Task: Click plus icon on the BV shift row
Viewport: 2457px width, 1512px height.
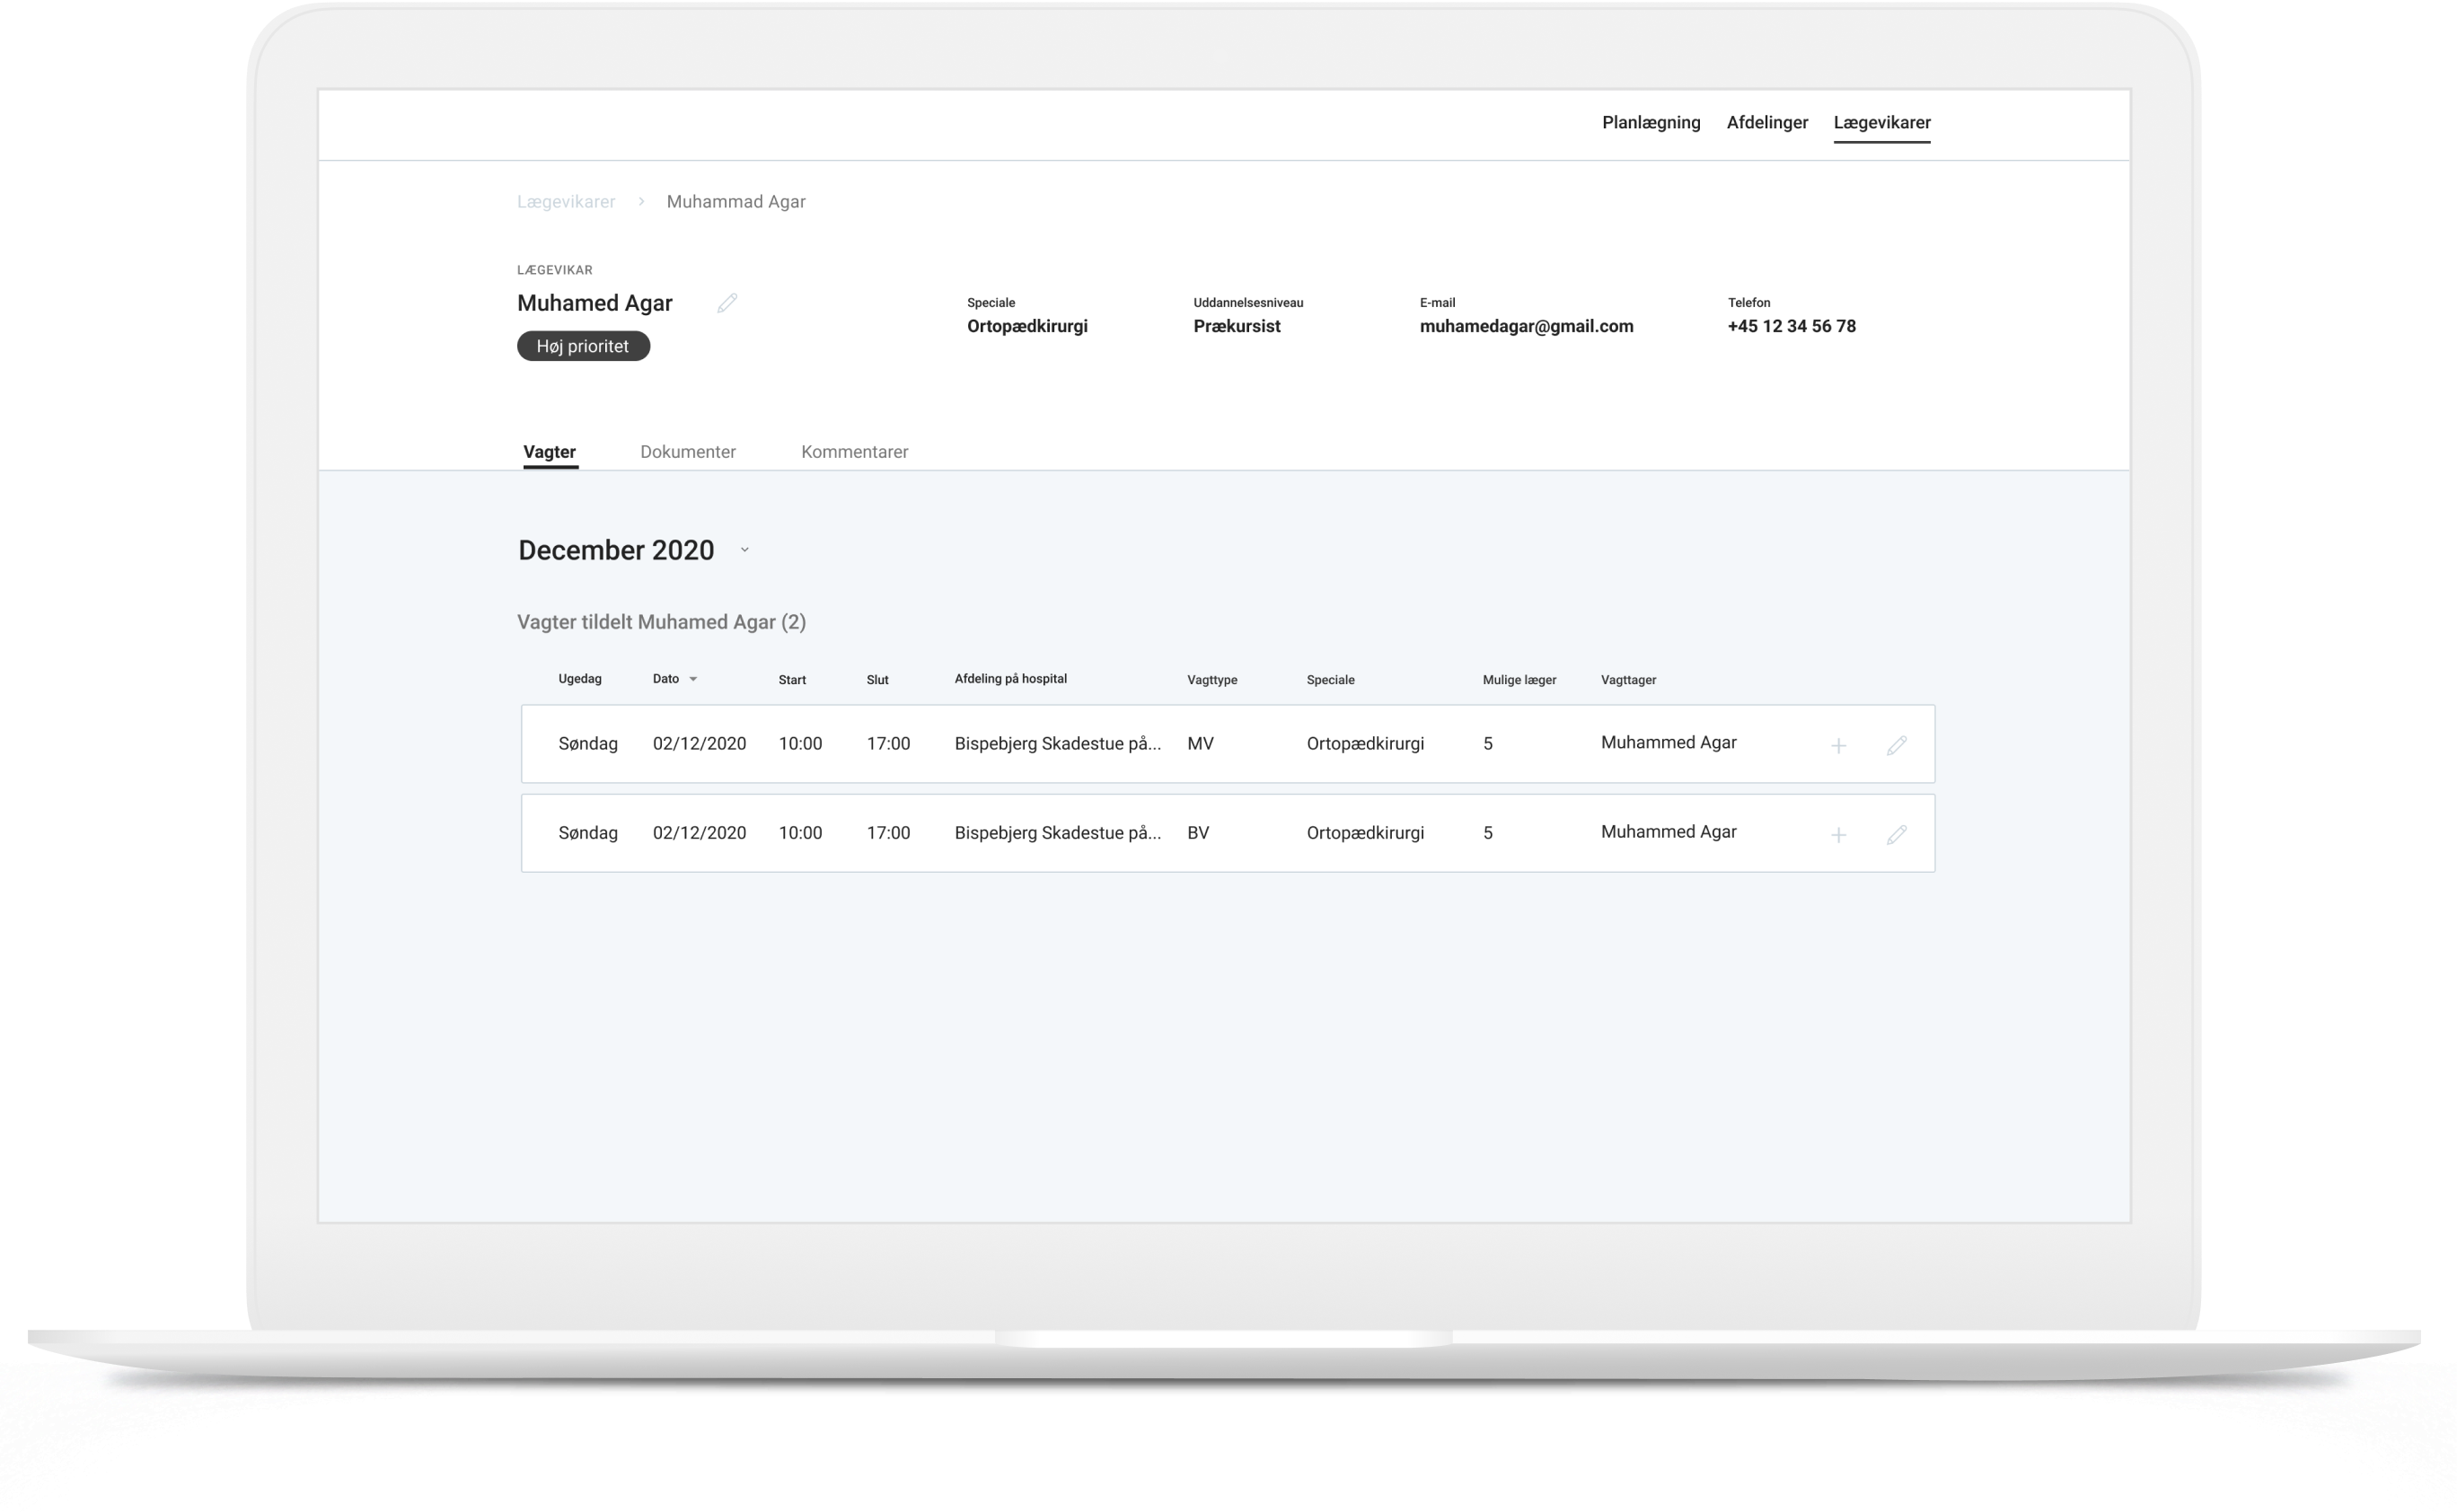Action: click(1838, 834)
